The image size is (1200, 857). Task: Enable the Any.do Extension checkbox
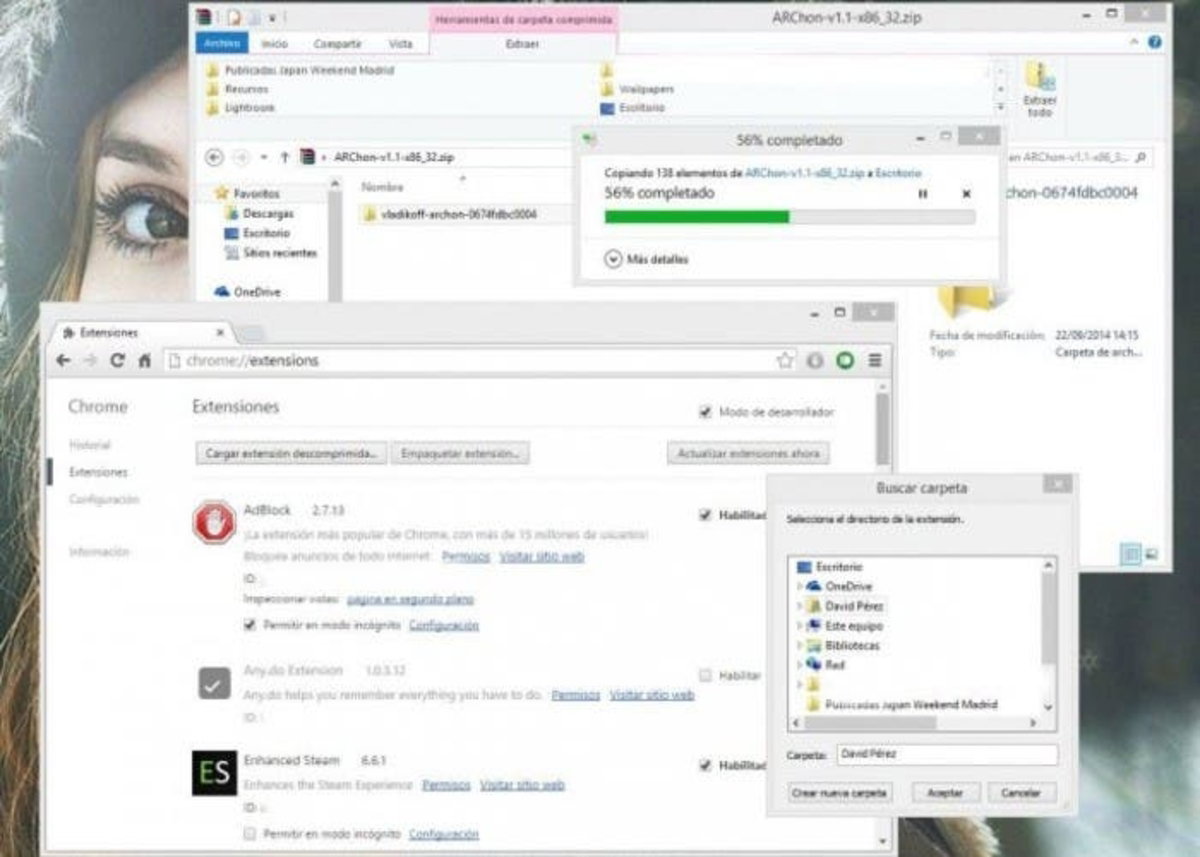(705, 676)
